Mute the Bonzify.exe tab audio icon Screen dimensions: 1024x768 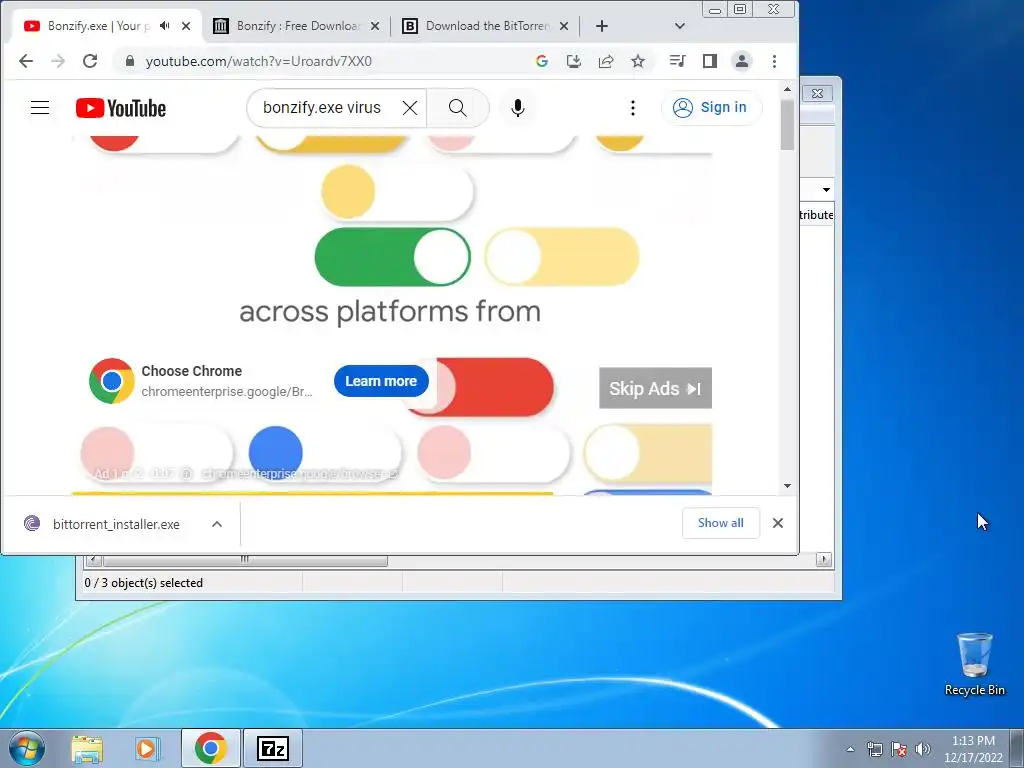click(165, 26)
